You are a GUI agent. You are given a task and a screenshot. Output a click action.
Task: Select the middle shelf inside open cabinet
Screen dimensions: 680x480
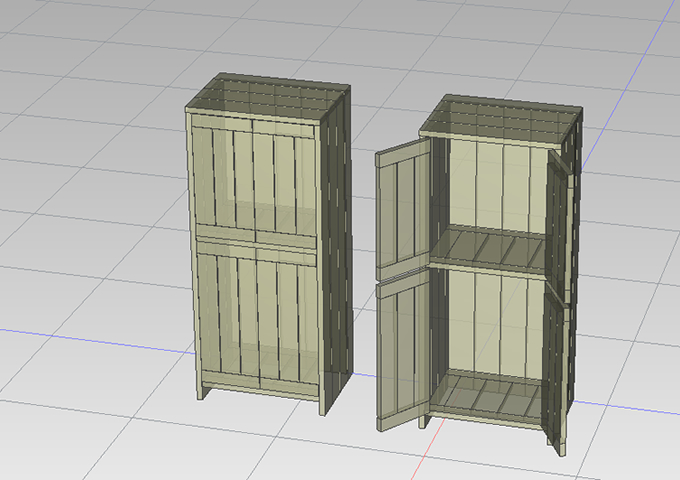[x=488, y=250]
